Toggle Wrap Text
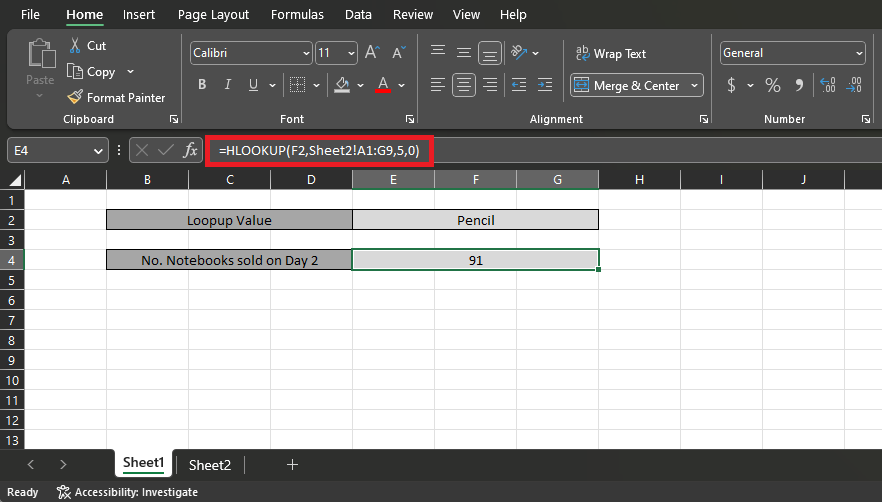 coord(611,53)
